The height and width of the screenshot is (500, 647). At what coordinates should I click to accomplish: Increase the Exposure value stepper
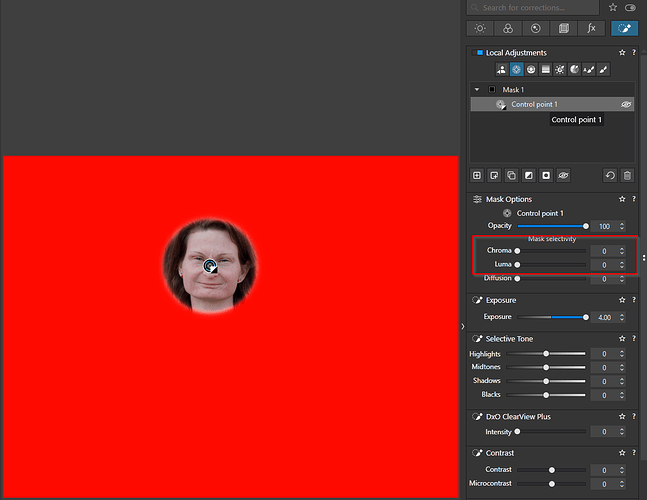click(622, 314)
